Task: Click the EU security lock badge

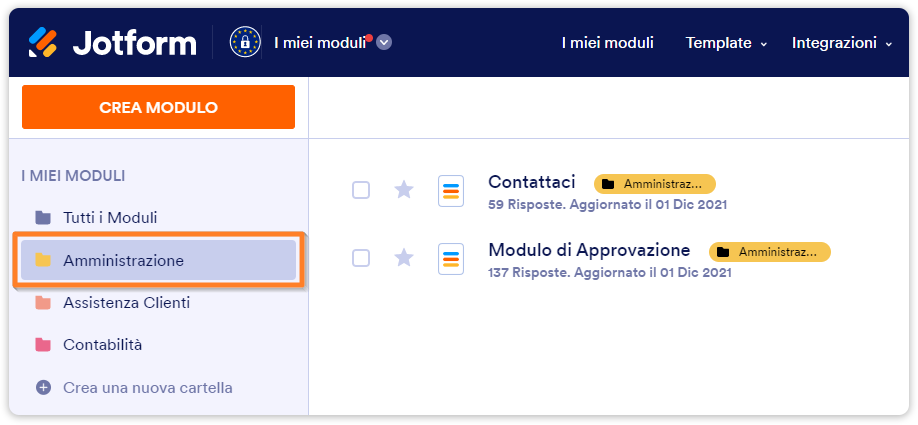Action: 244,42
